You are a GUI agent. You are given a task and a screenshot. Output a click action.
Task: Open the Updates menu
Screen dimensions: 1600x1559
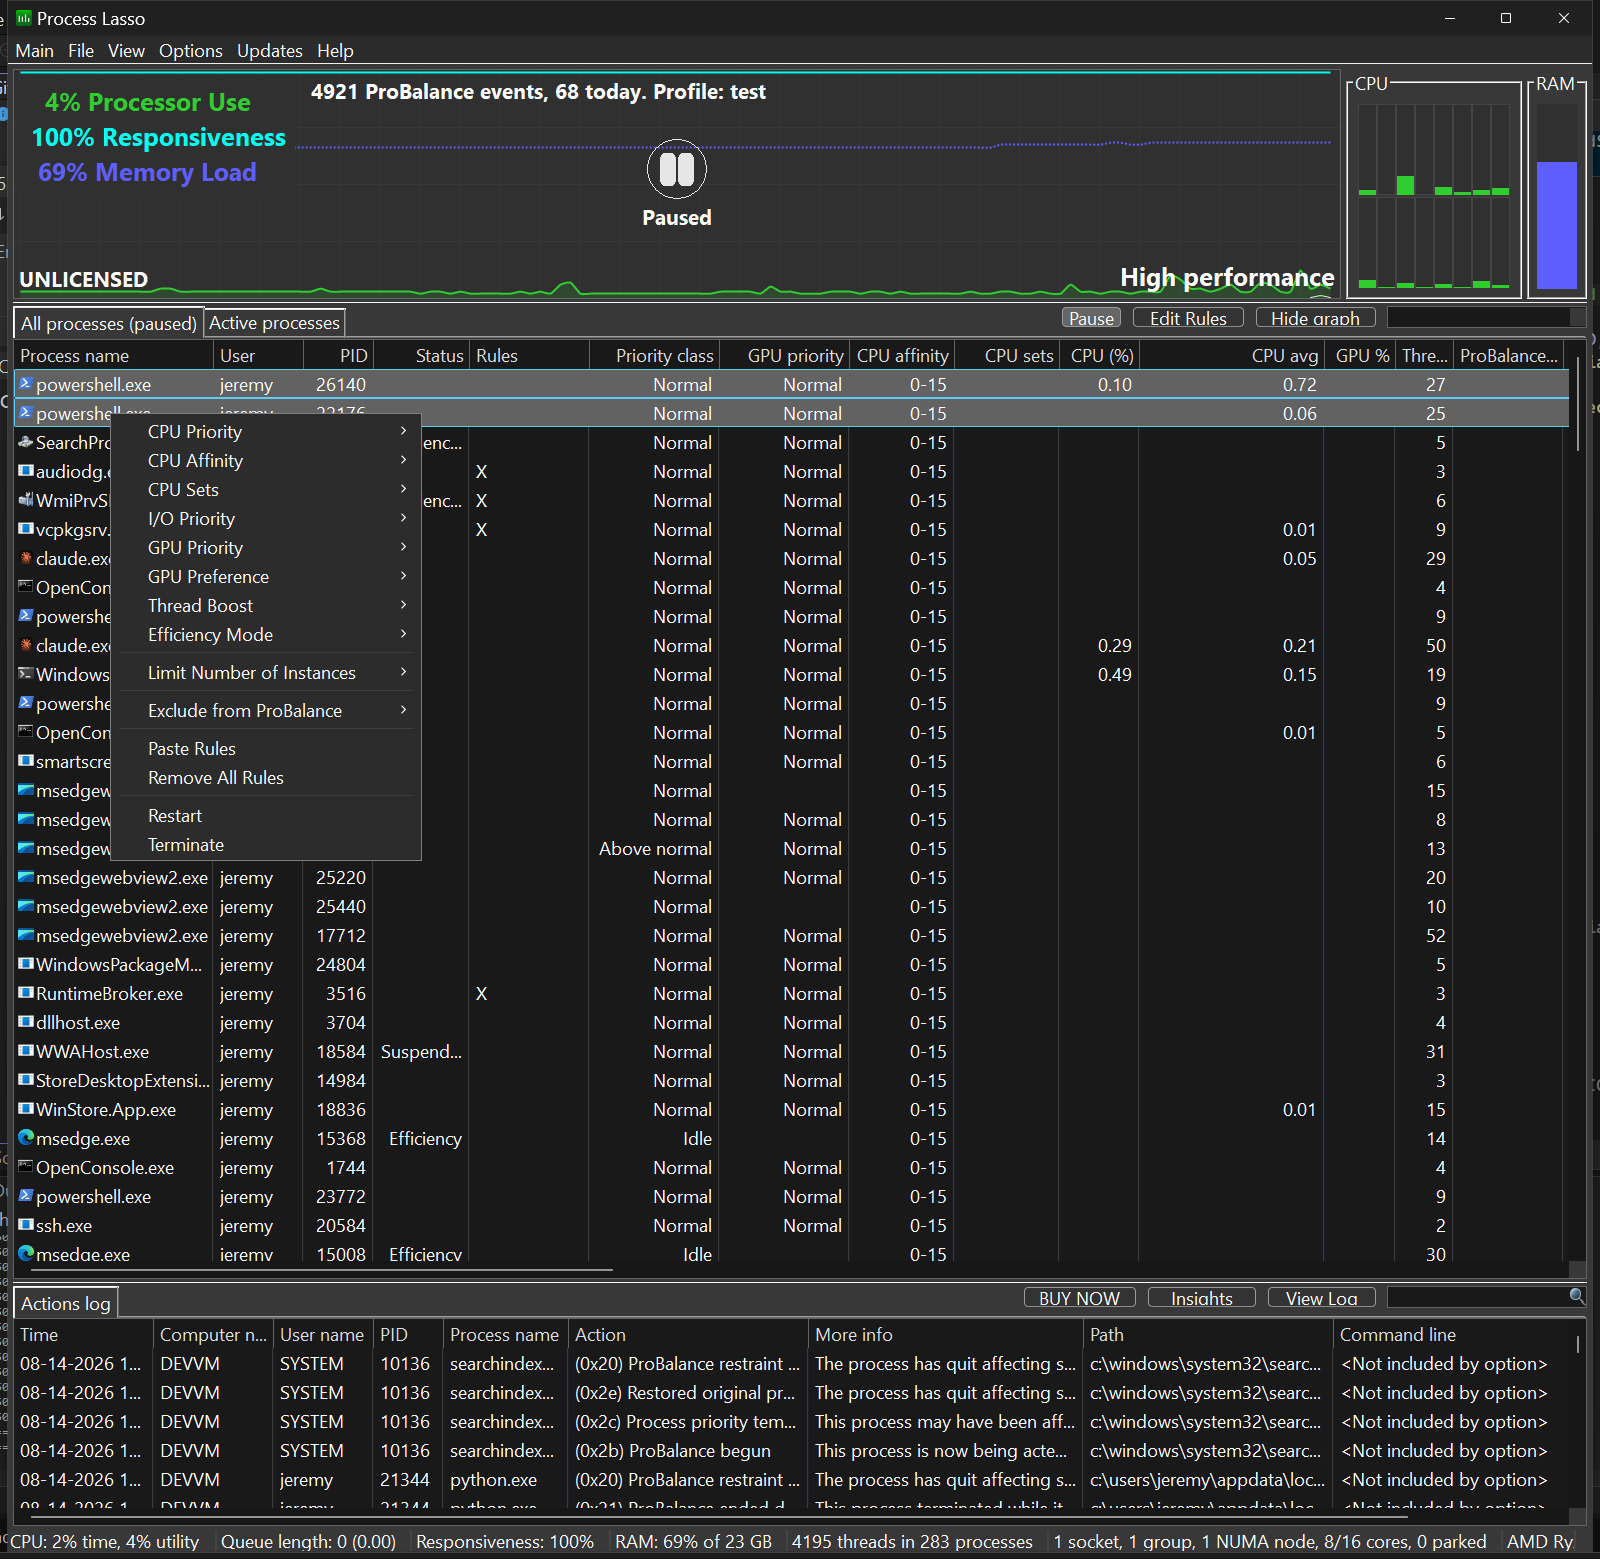[270, 50]
